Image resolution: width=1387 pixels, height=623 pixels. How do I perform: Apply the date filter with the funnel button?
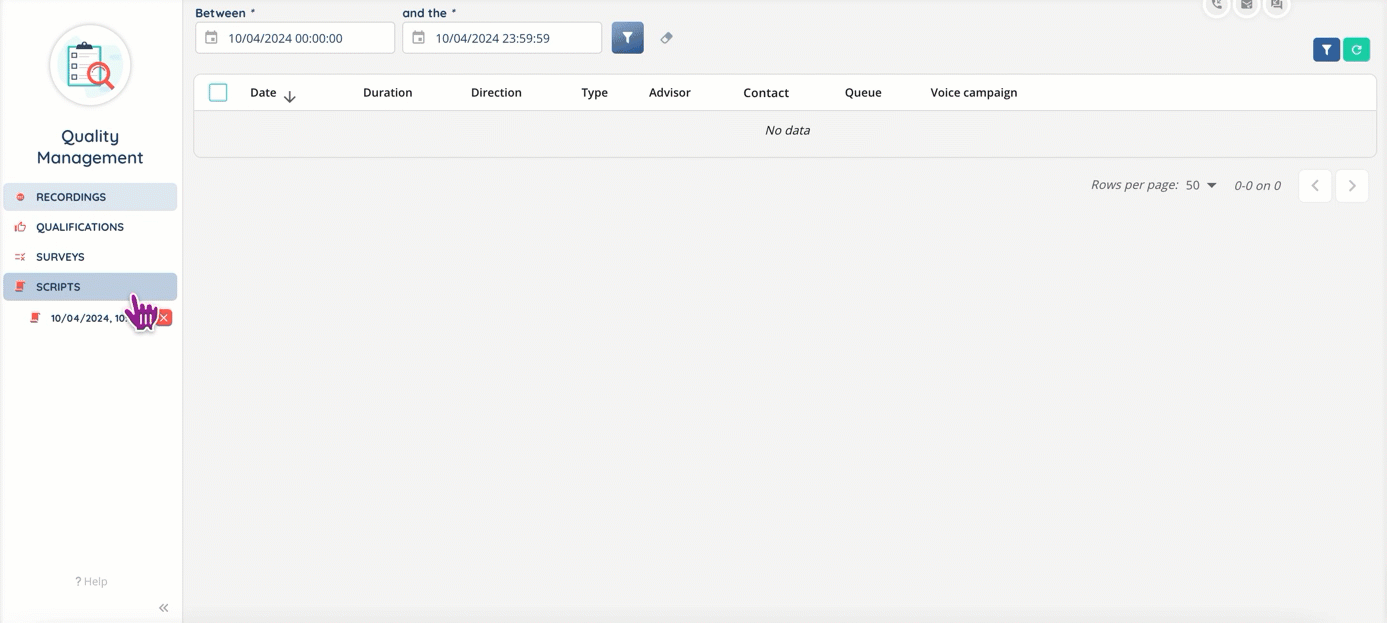coord(627,38)
